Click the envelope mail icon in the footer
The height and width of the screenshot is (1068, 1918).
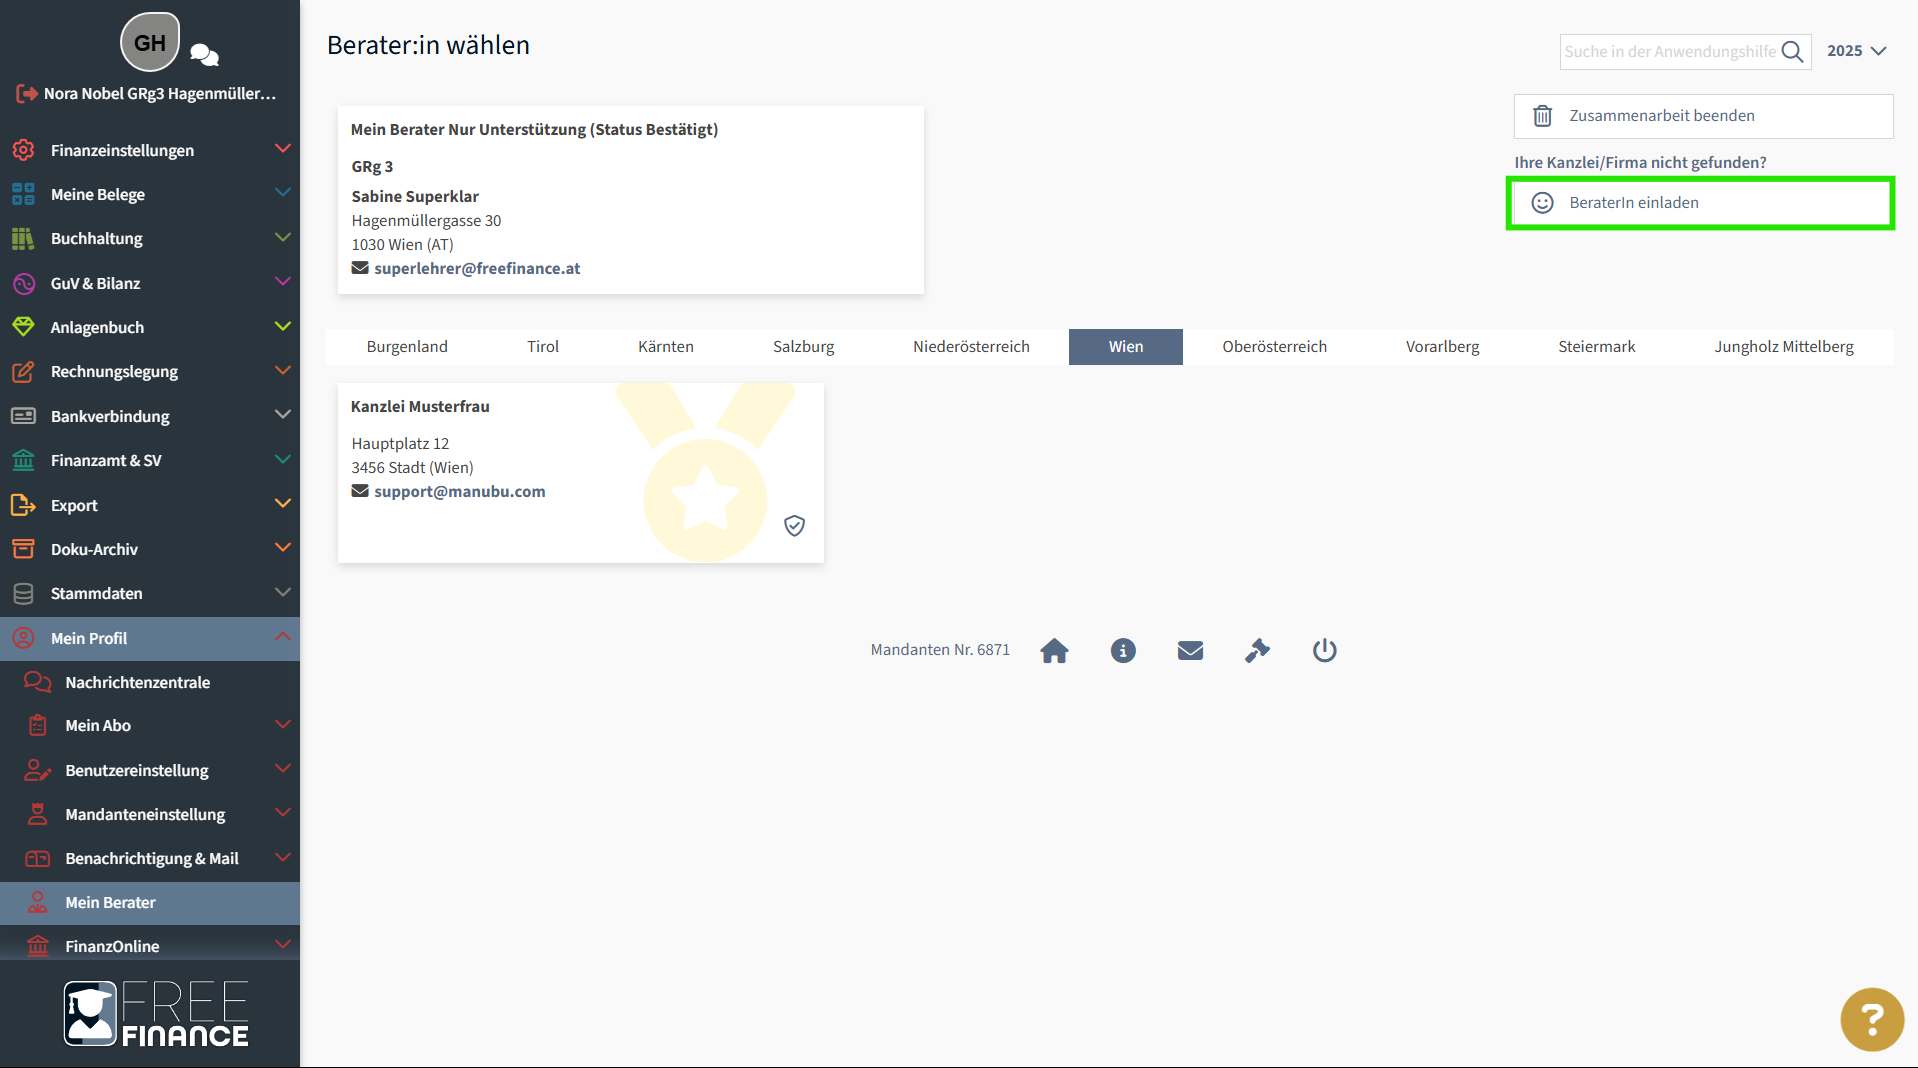[1190, 651]
